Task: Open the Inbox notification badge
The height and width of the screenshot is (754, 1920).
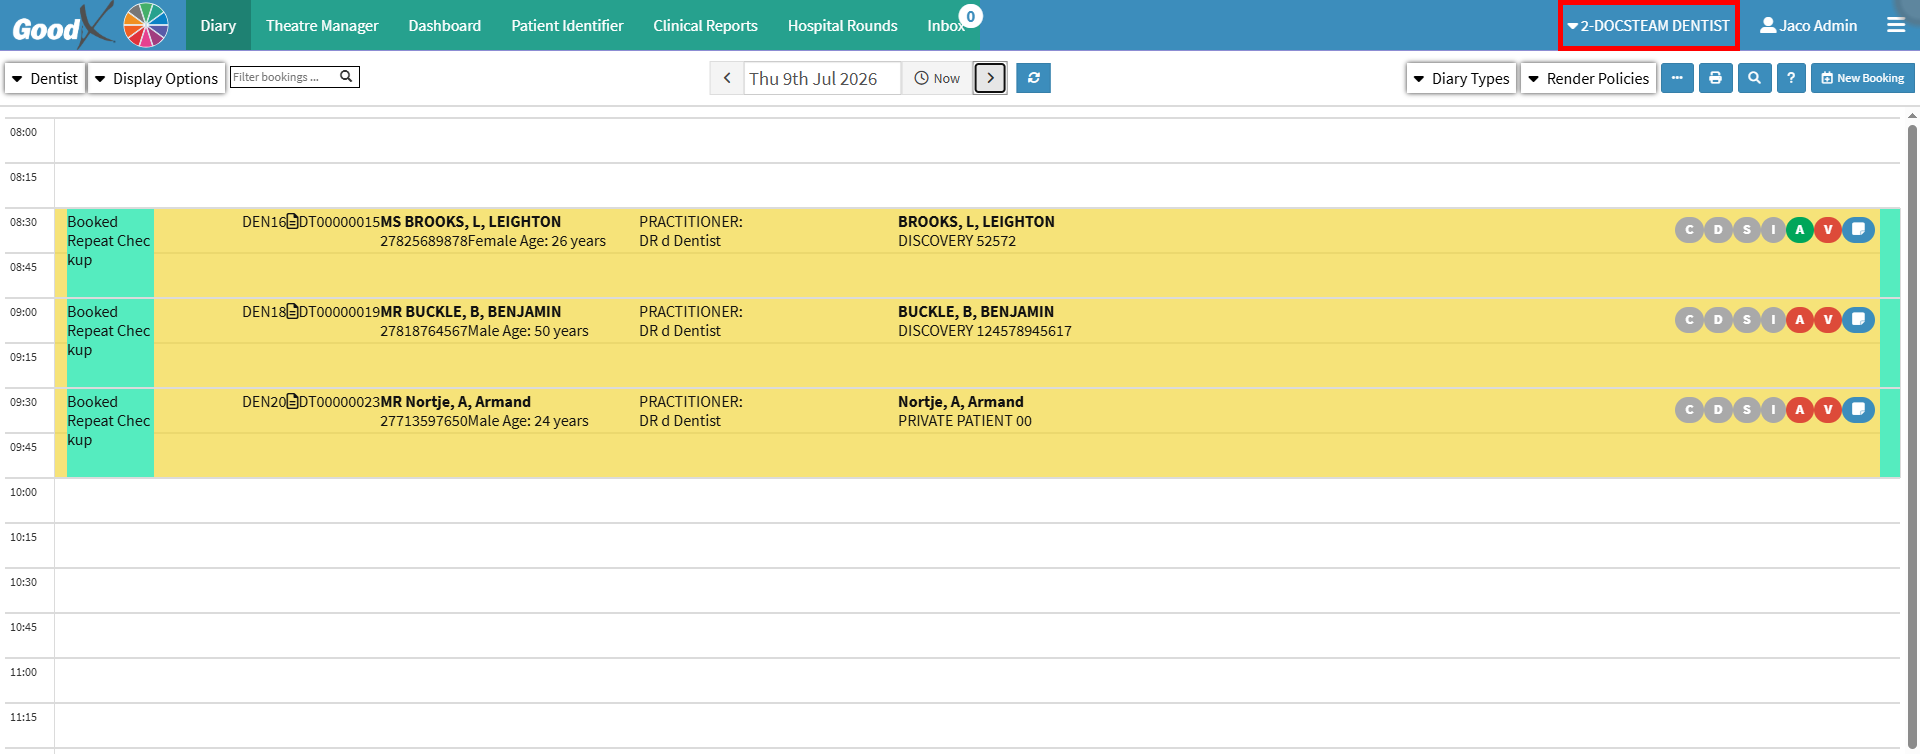Action: tap(970, 16)
